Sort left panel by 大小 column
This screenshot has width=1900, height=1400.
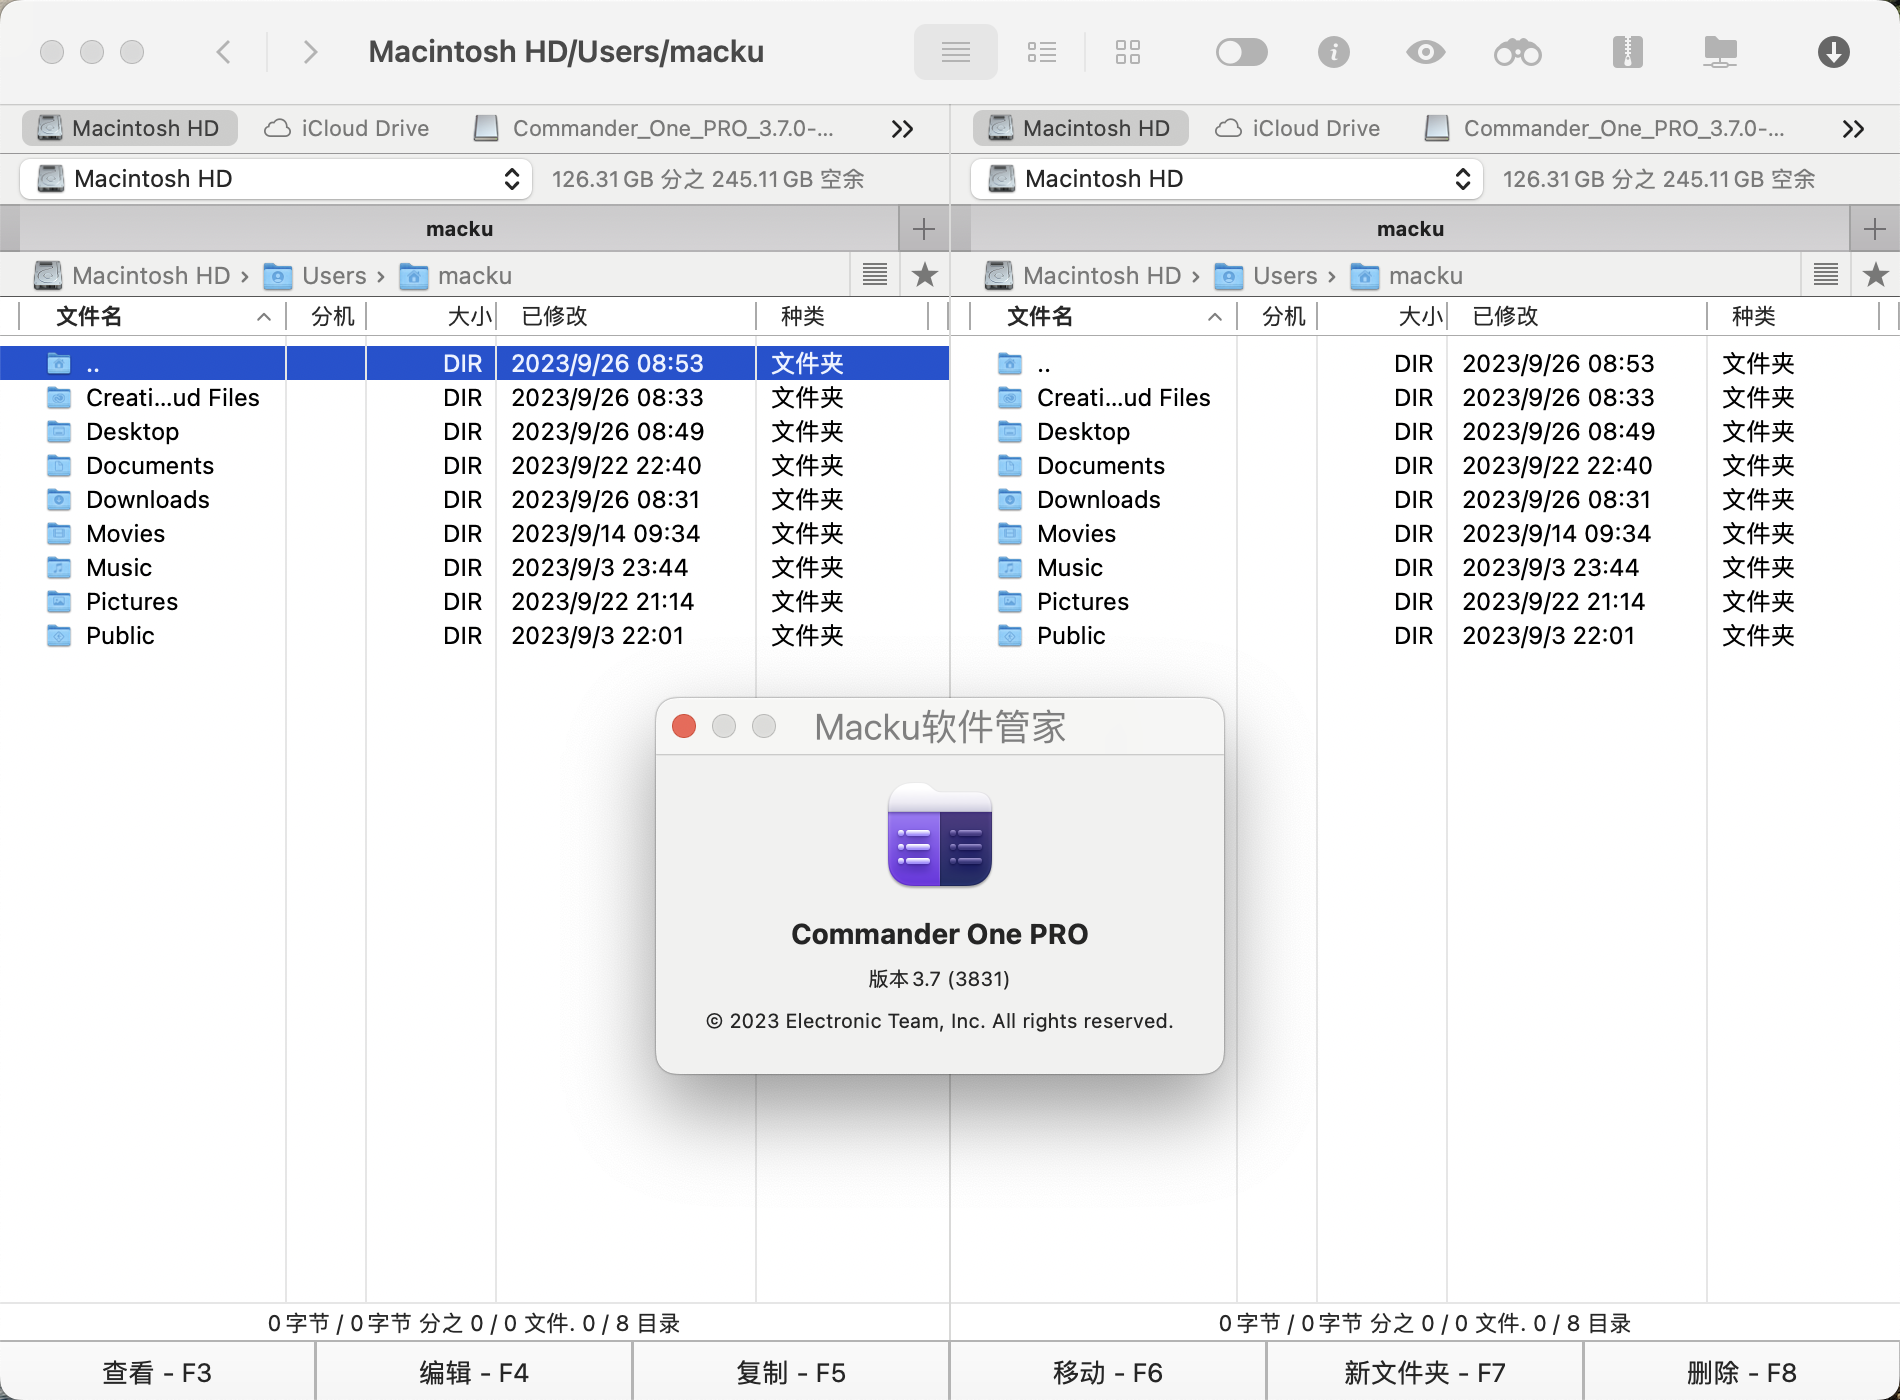pos(431,317)
